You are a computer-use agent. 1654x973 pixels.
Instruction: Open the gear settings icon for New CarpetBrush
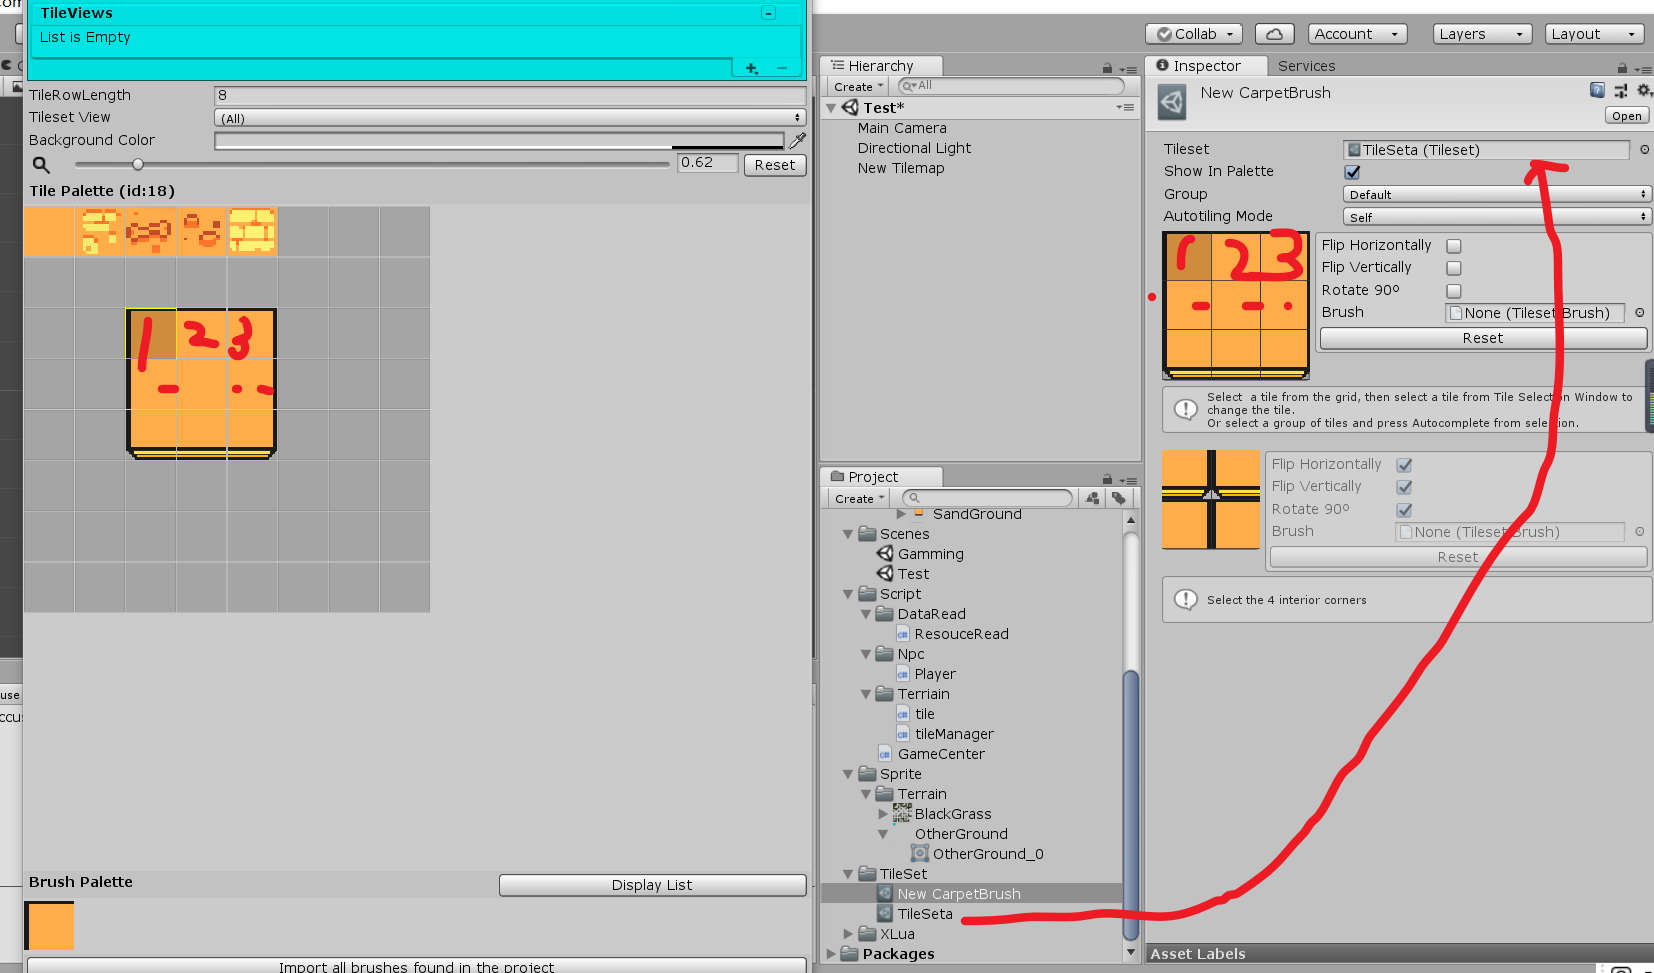tap(1644, 90)
